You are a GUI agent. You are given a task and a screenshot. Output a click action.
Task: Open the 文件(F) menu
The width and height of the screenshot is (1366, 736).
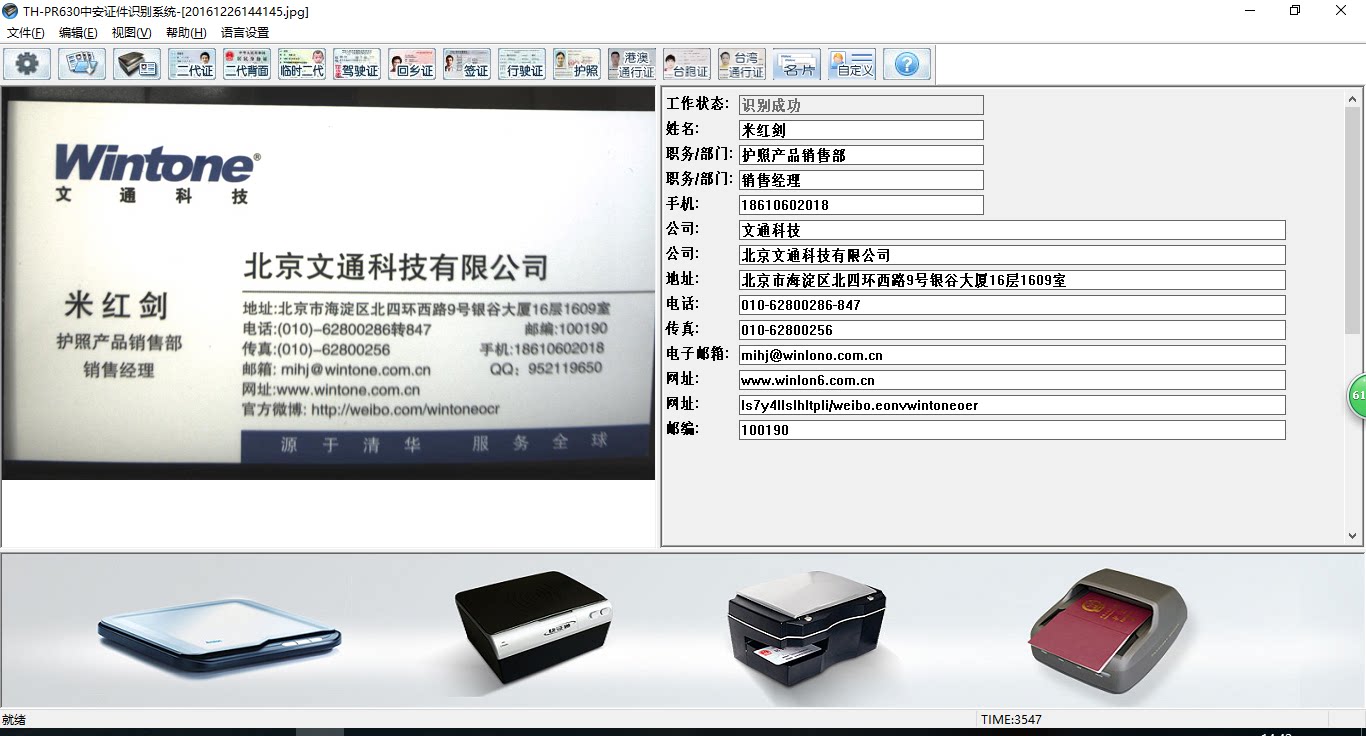click(26, 33)
